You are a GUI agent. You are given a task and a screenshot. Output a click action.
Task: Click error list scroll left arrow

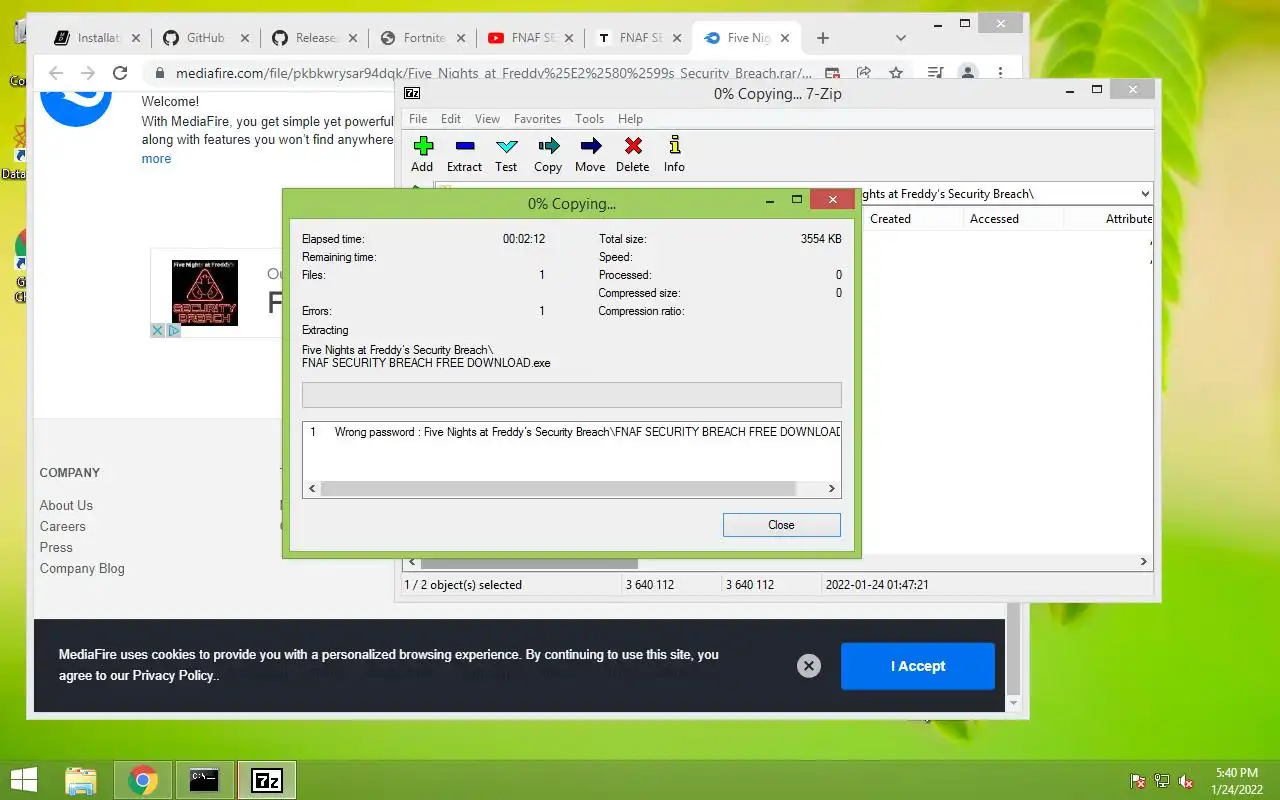312,489
